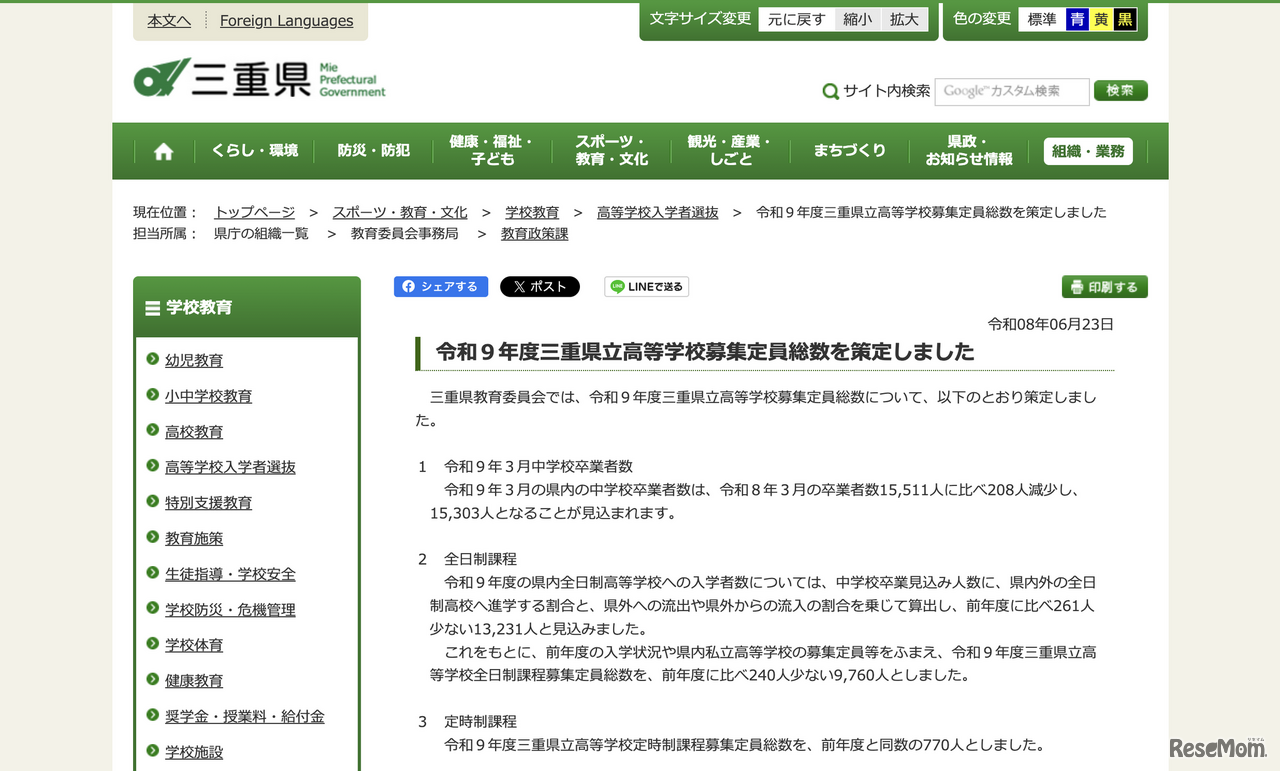Post to X with ポスト button
This screenshot has height=771, width=1280.
point(540,287)
